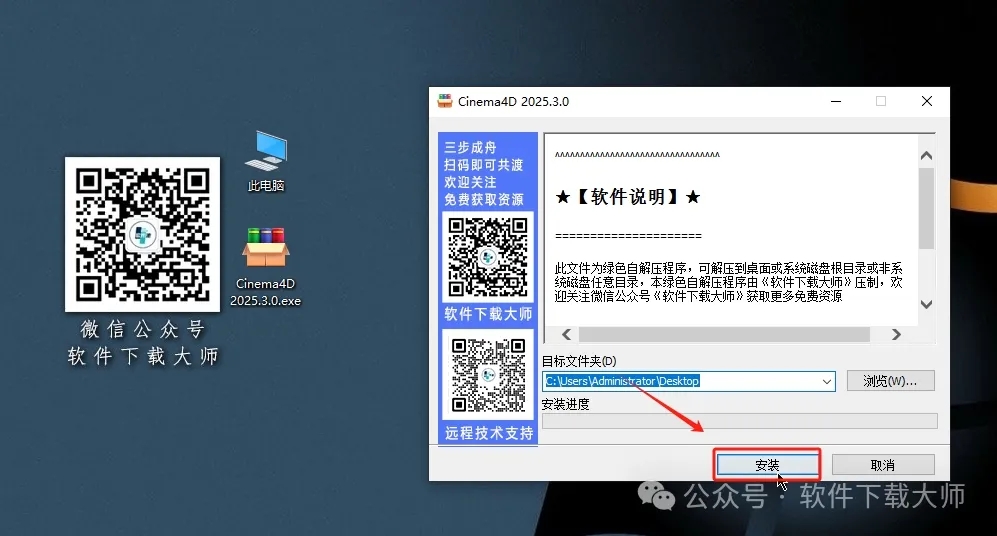Click the 目标文件夹(D) label
Screen dimensions: 997x536
[x=579, y=361]
